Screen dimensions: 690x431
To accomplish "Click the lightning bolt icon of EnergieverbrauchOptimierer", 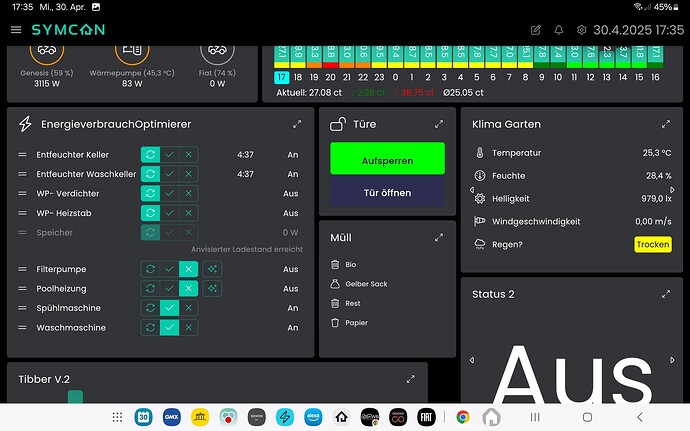I will point(25,124).
